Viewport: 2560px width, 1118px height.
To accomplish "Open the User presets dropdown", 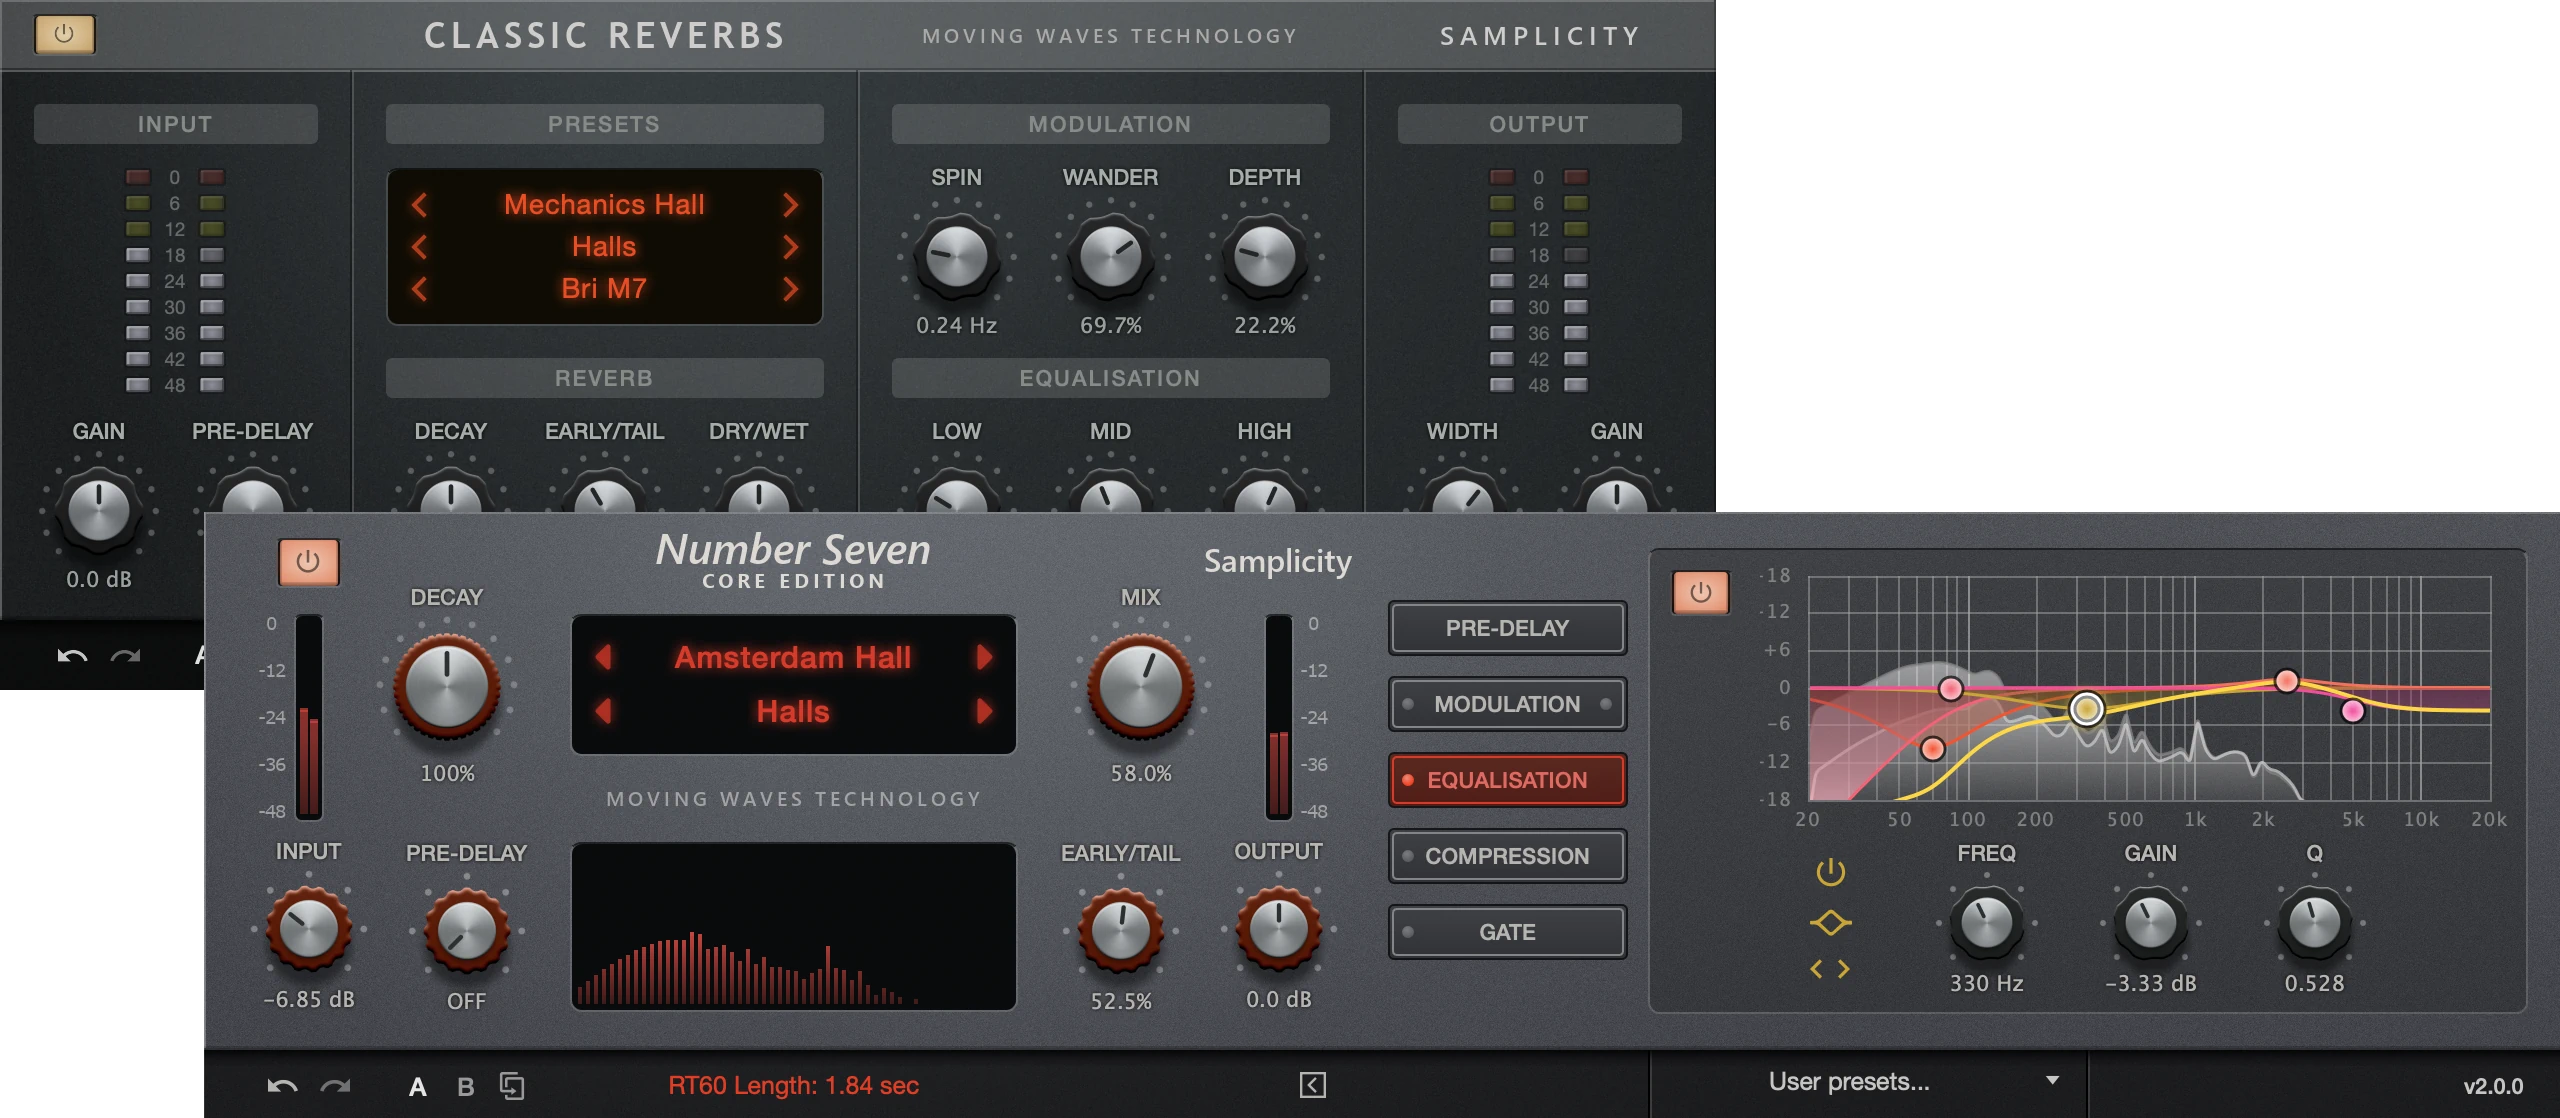I will tap(1868, 1082).
